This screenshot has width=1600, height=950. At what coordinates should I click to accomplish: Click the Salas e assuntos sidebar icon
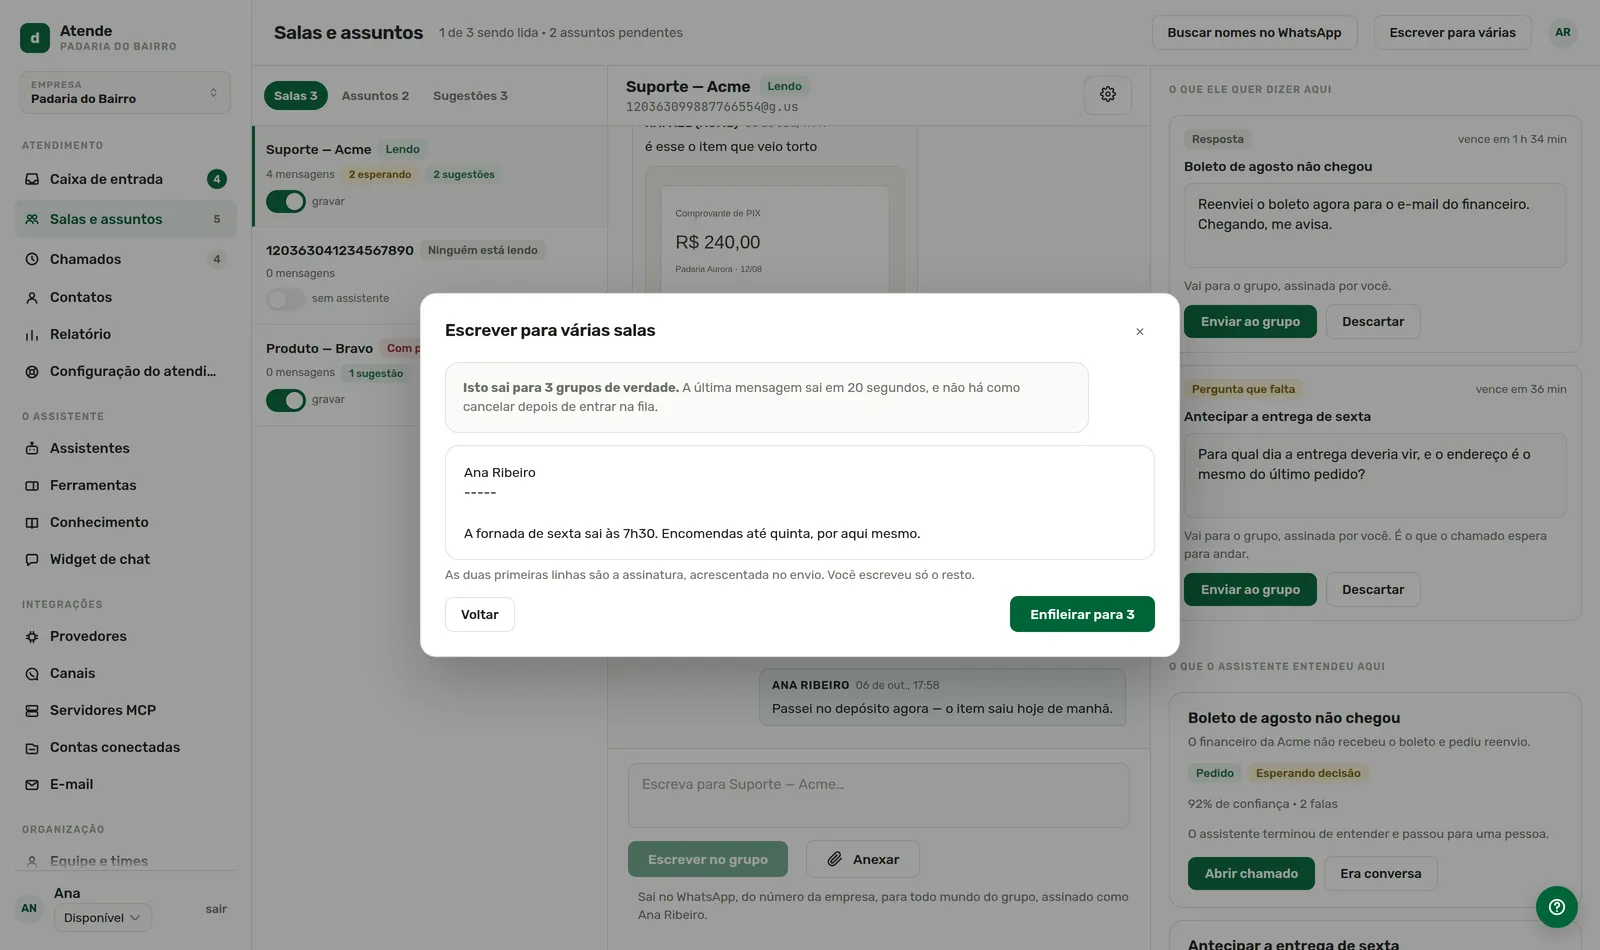click(x=32, y=219)
